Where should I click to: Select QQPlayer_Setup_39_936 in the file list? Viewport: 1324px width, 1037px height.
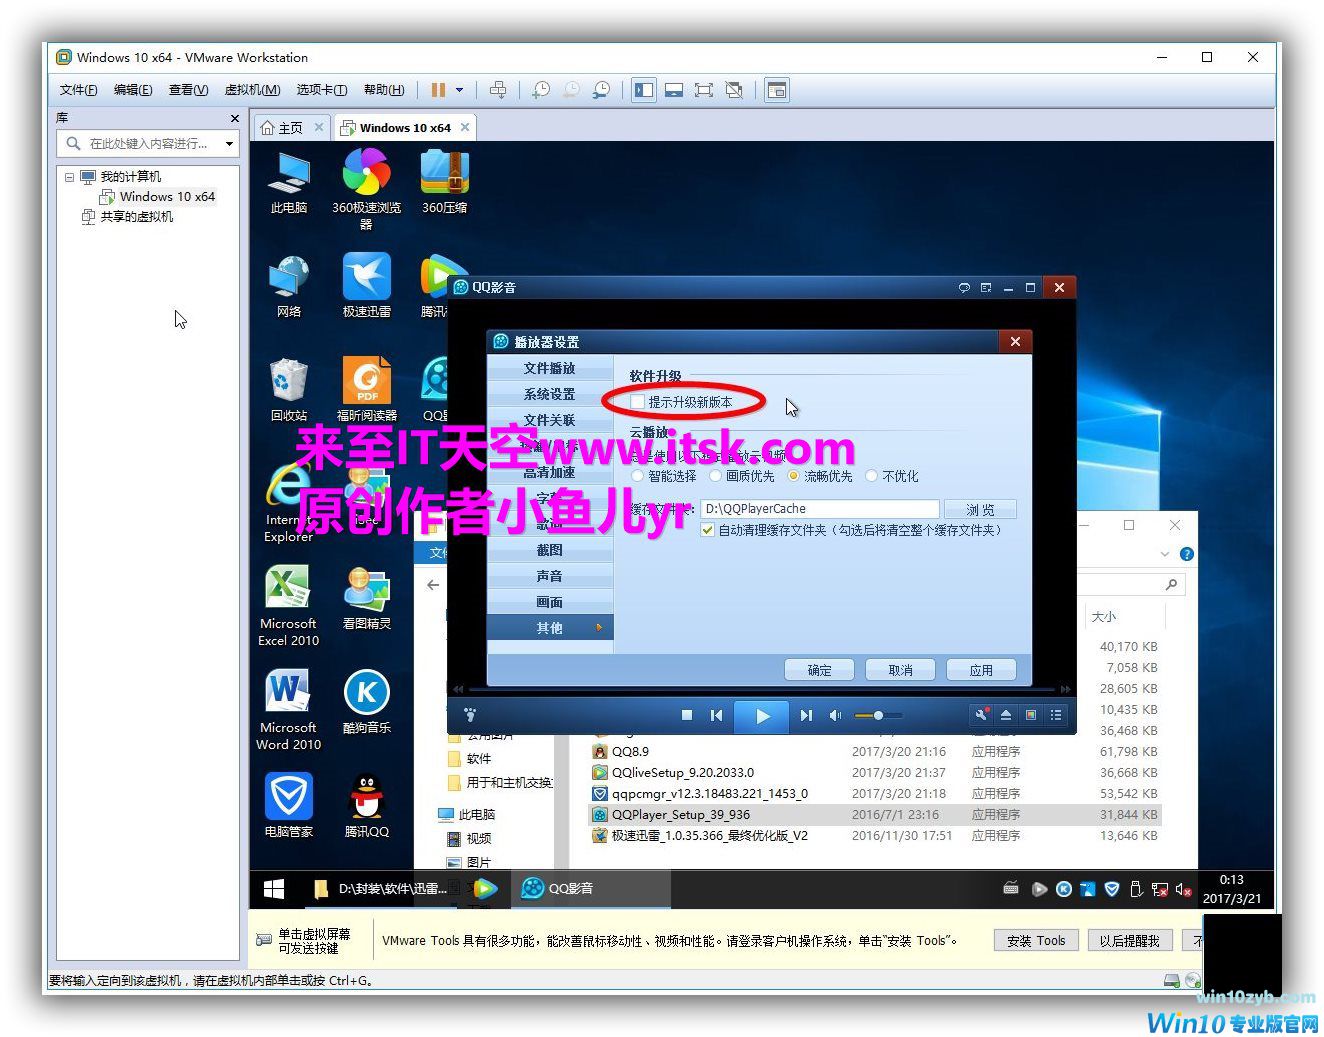(875, 815)
